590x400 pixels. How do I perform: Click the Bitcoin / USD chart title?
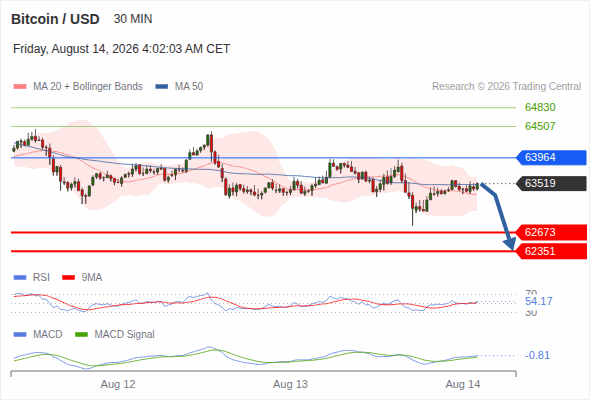click(55, 19)
